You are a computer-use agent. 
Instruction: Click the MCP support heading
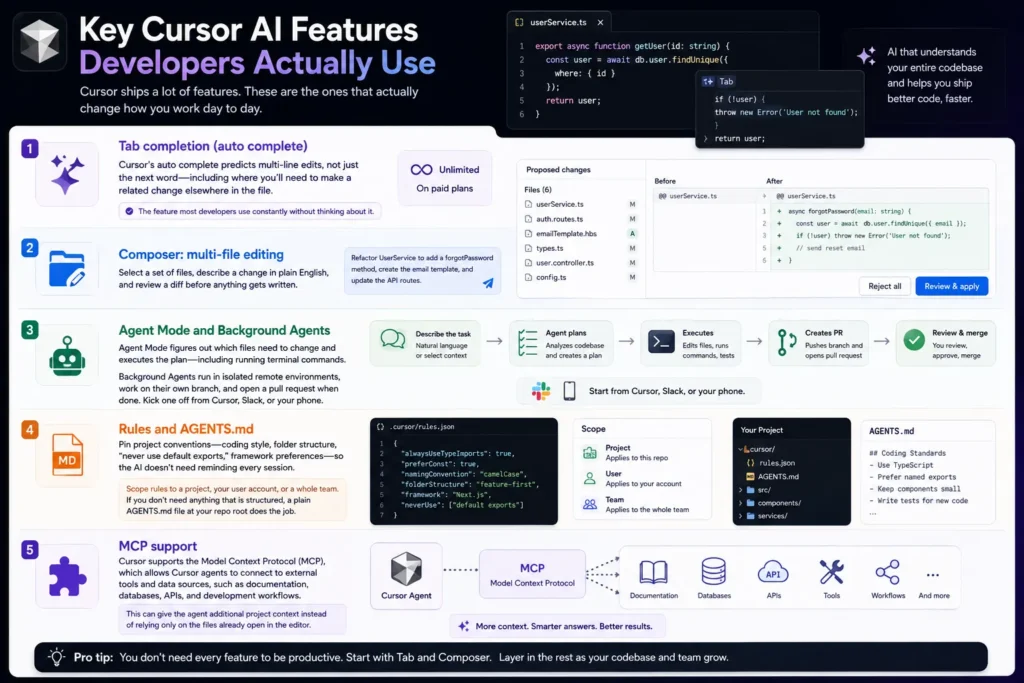coord(157,546)
